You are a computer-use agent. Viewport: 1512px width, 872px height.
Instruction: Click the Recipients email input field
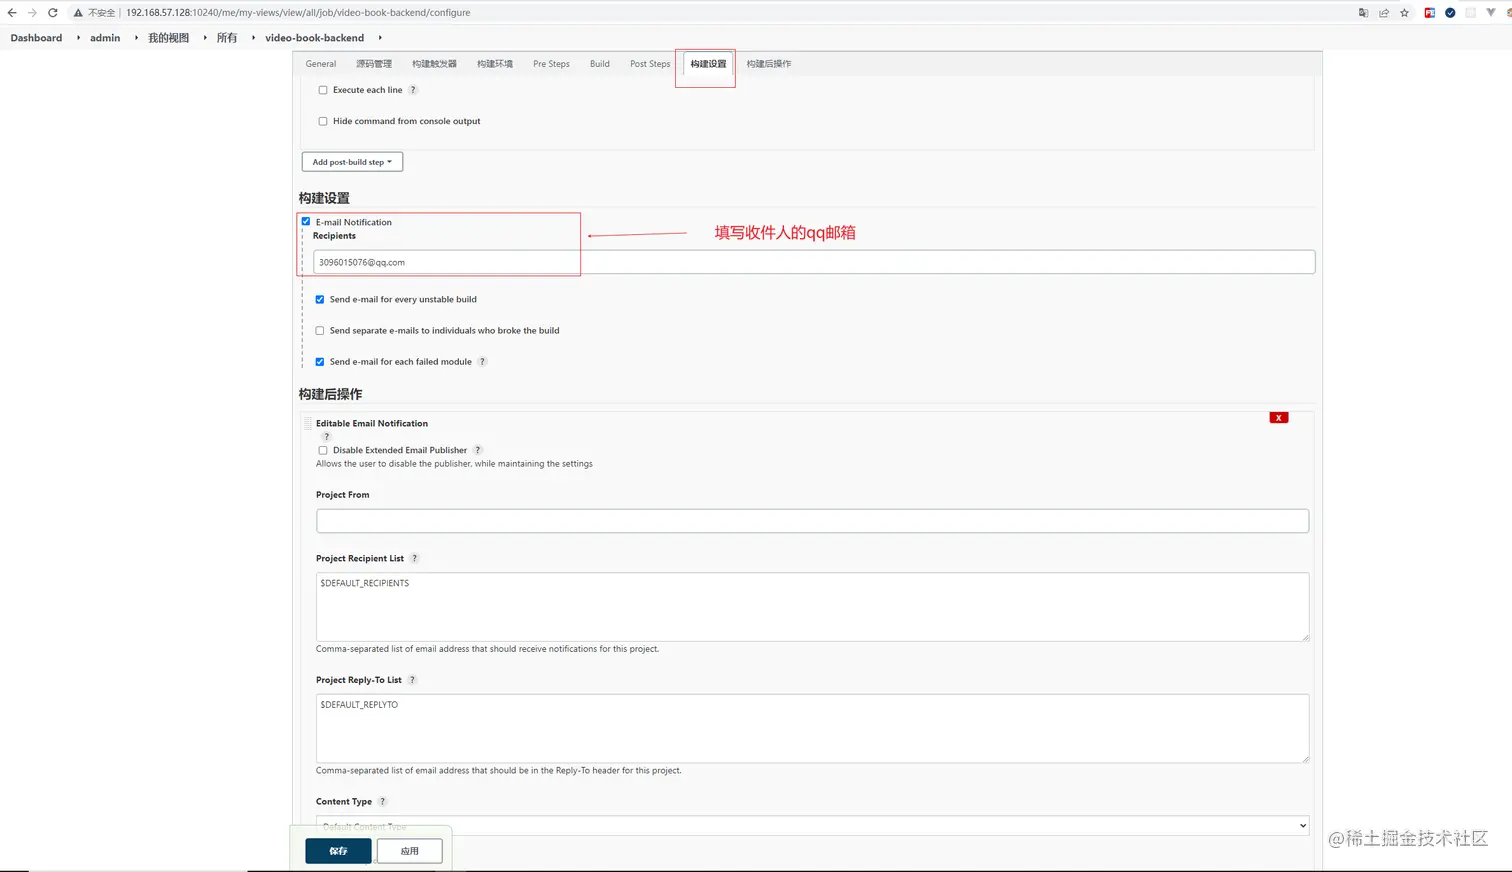(x=814, y=262)
